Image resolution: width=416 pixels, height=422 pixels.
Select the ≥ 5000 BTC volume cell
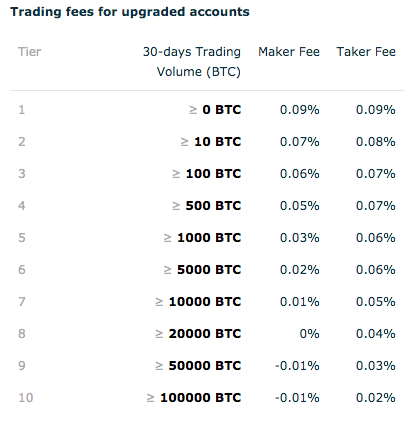coord(202,270)
